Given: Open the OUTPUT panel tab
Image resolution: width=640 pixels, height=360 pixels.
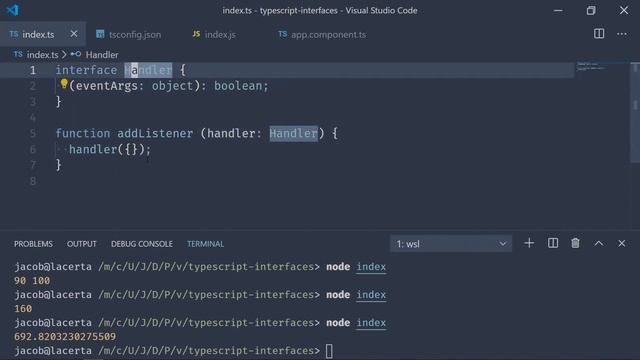Looking at the screenshot, I should pos(82,244).
